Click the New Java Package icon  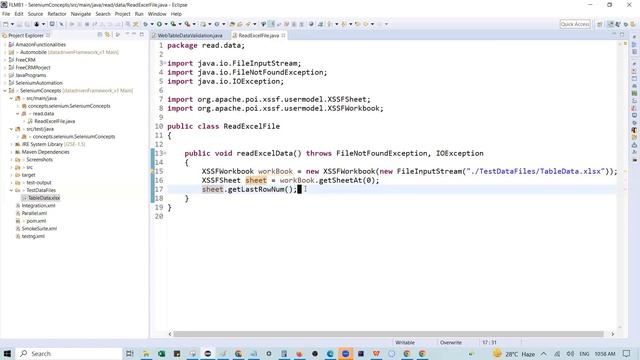(203, 24)
